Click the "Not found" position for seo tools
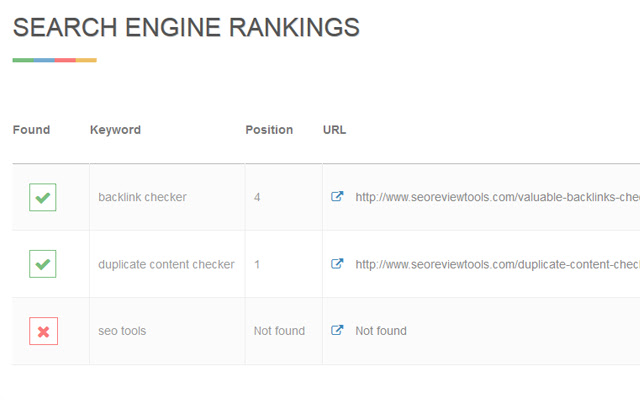The width and height of the screenshot is (640, 400). (279, 331)
